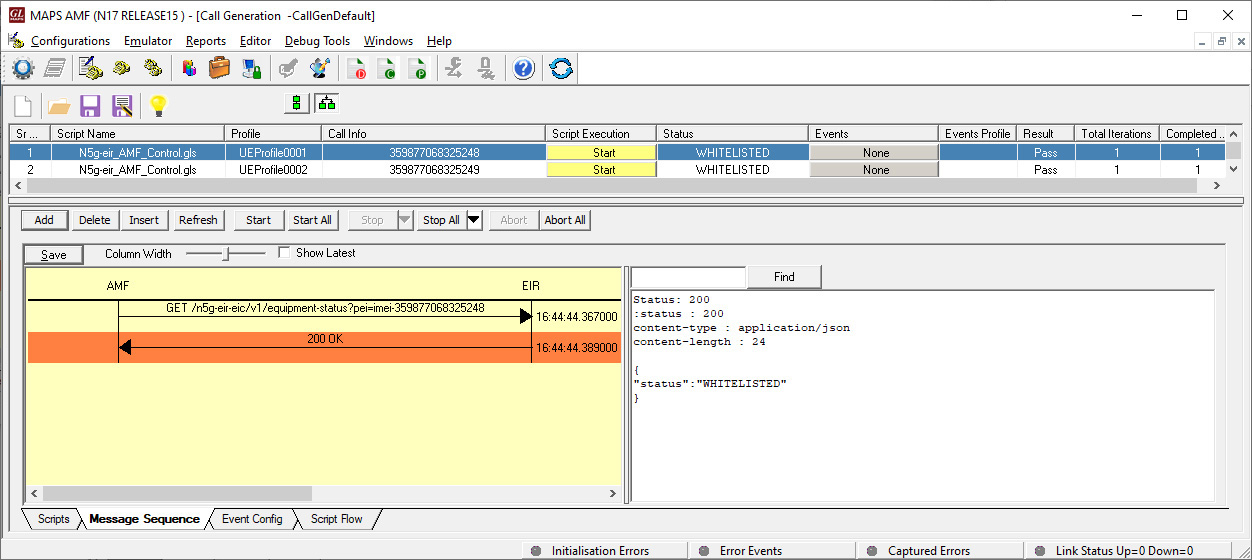
Task: Click the single yellow telephone icon
Action: [x=121, y=68]
